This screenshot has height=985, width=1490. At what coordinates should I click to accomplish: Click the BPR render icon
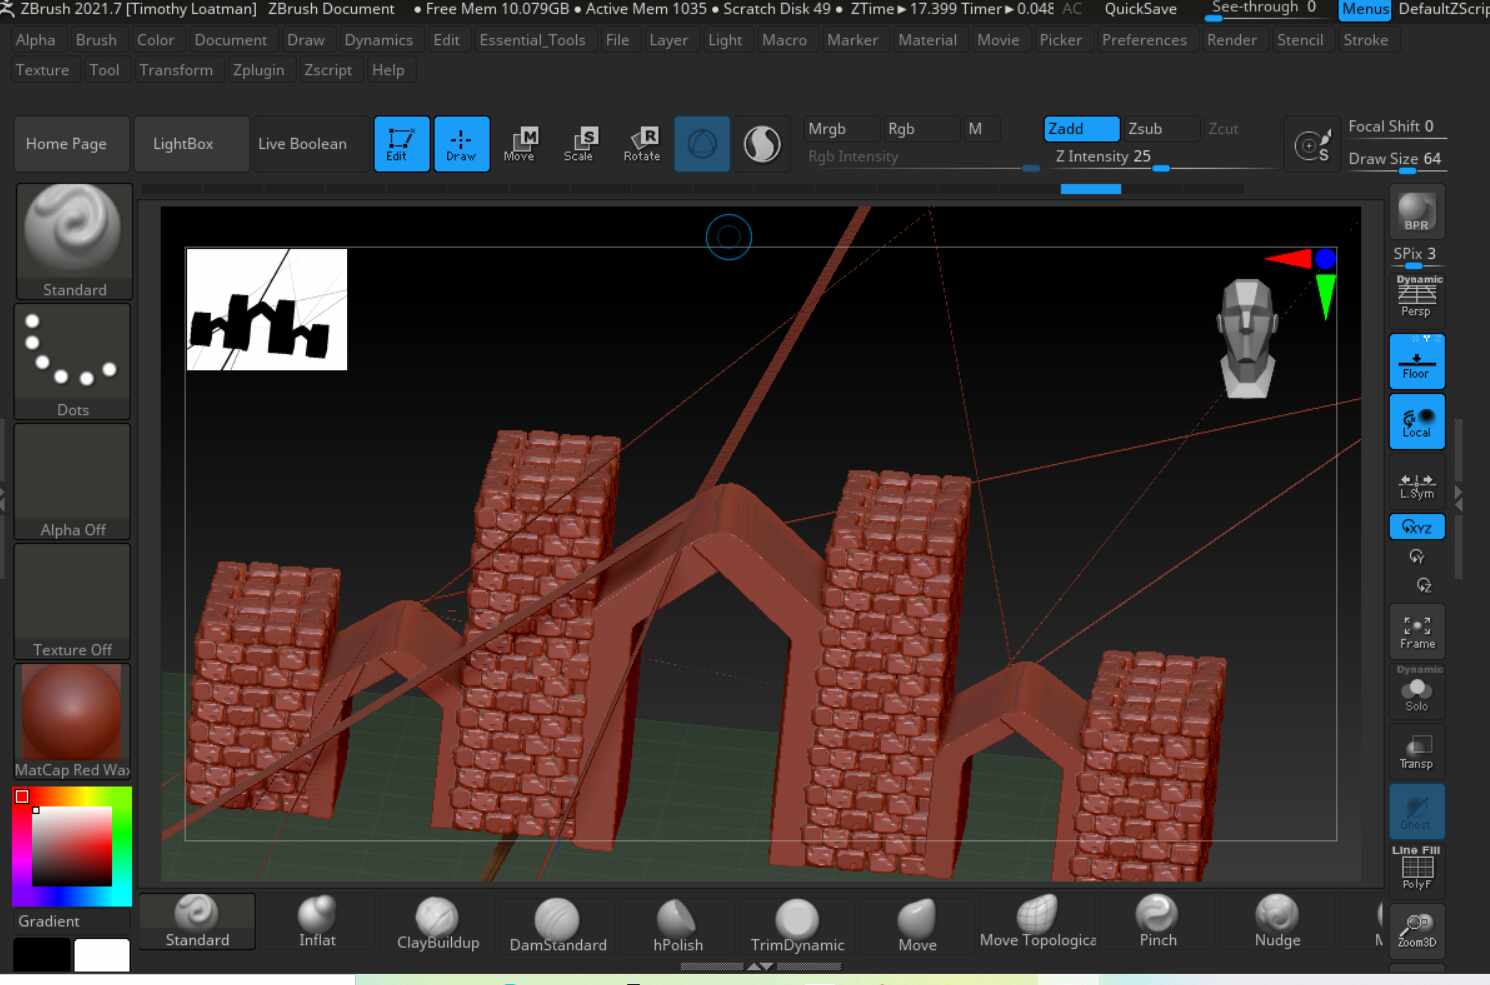(x=1416, y=212)
